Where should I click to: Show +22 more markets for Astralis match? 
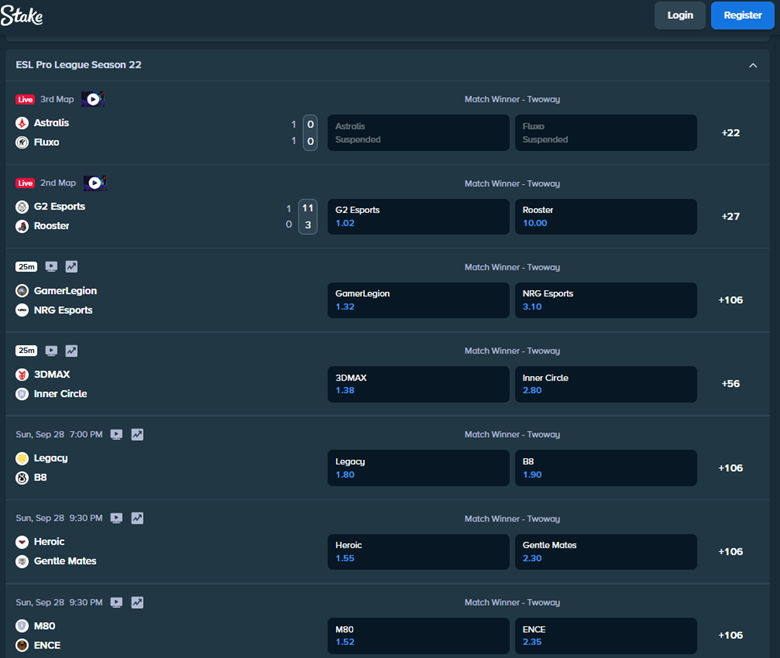coord(730,133)
